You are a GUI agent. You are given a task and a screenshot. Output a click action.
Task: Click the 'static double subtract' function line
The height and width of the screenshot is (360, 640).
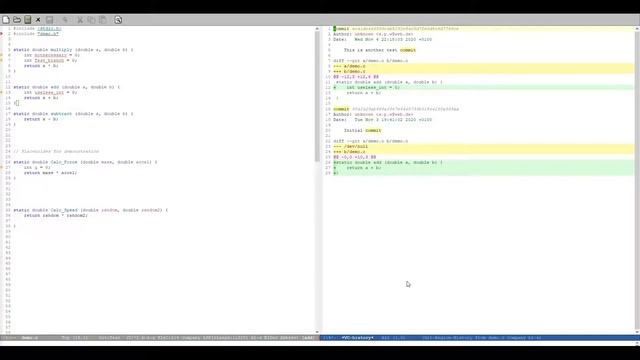[73, 114]
